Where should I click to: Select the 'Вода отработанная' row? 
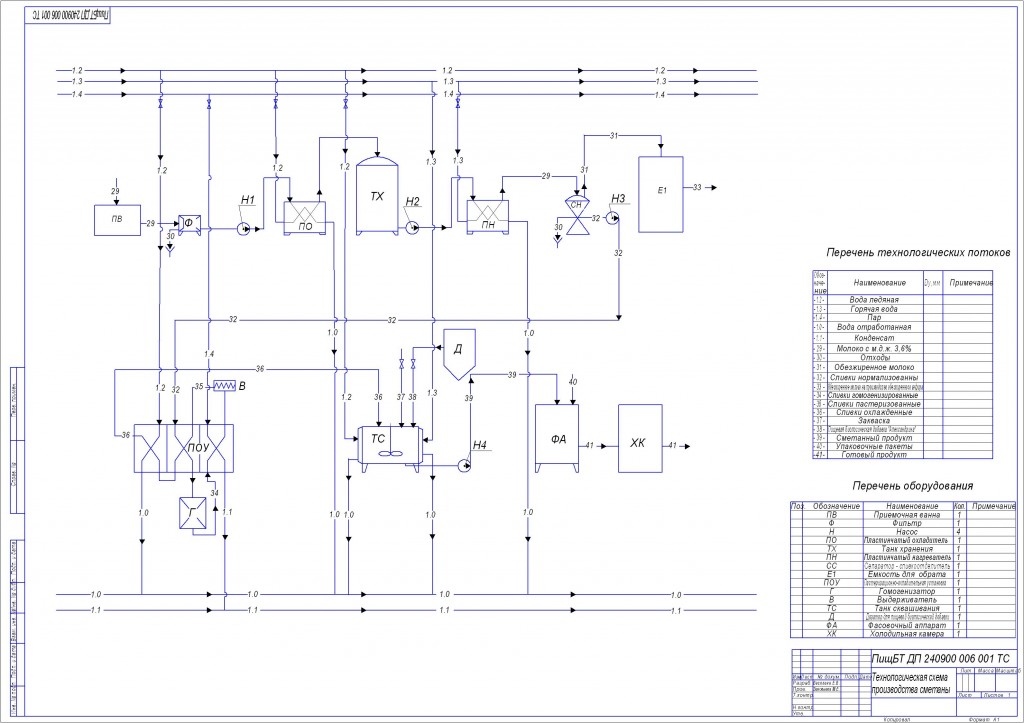(903, 327)
